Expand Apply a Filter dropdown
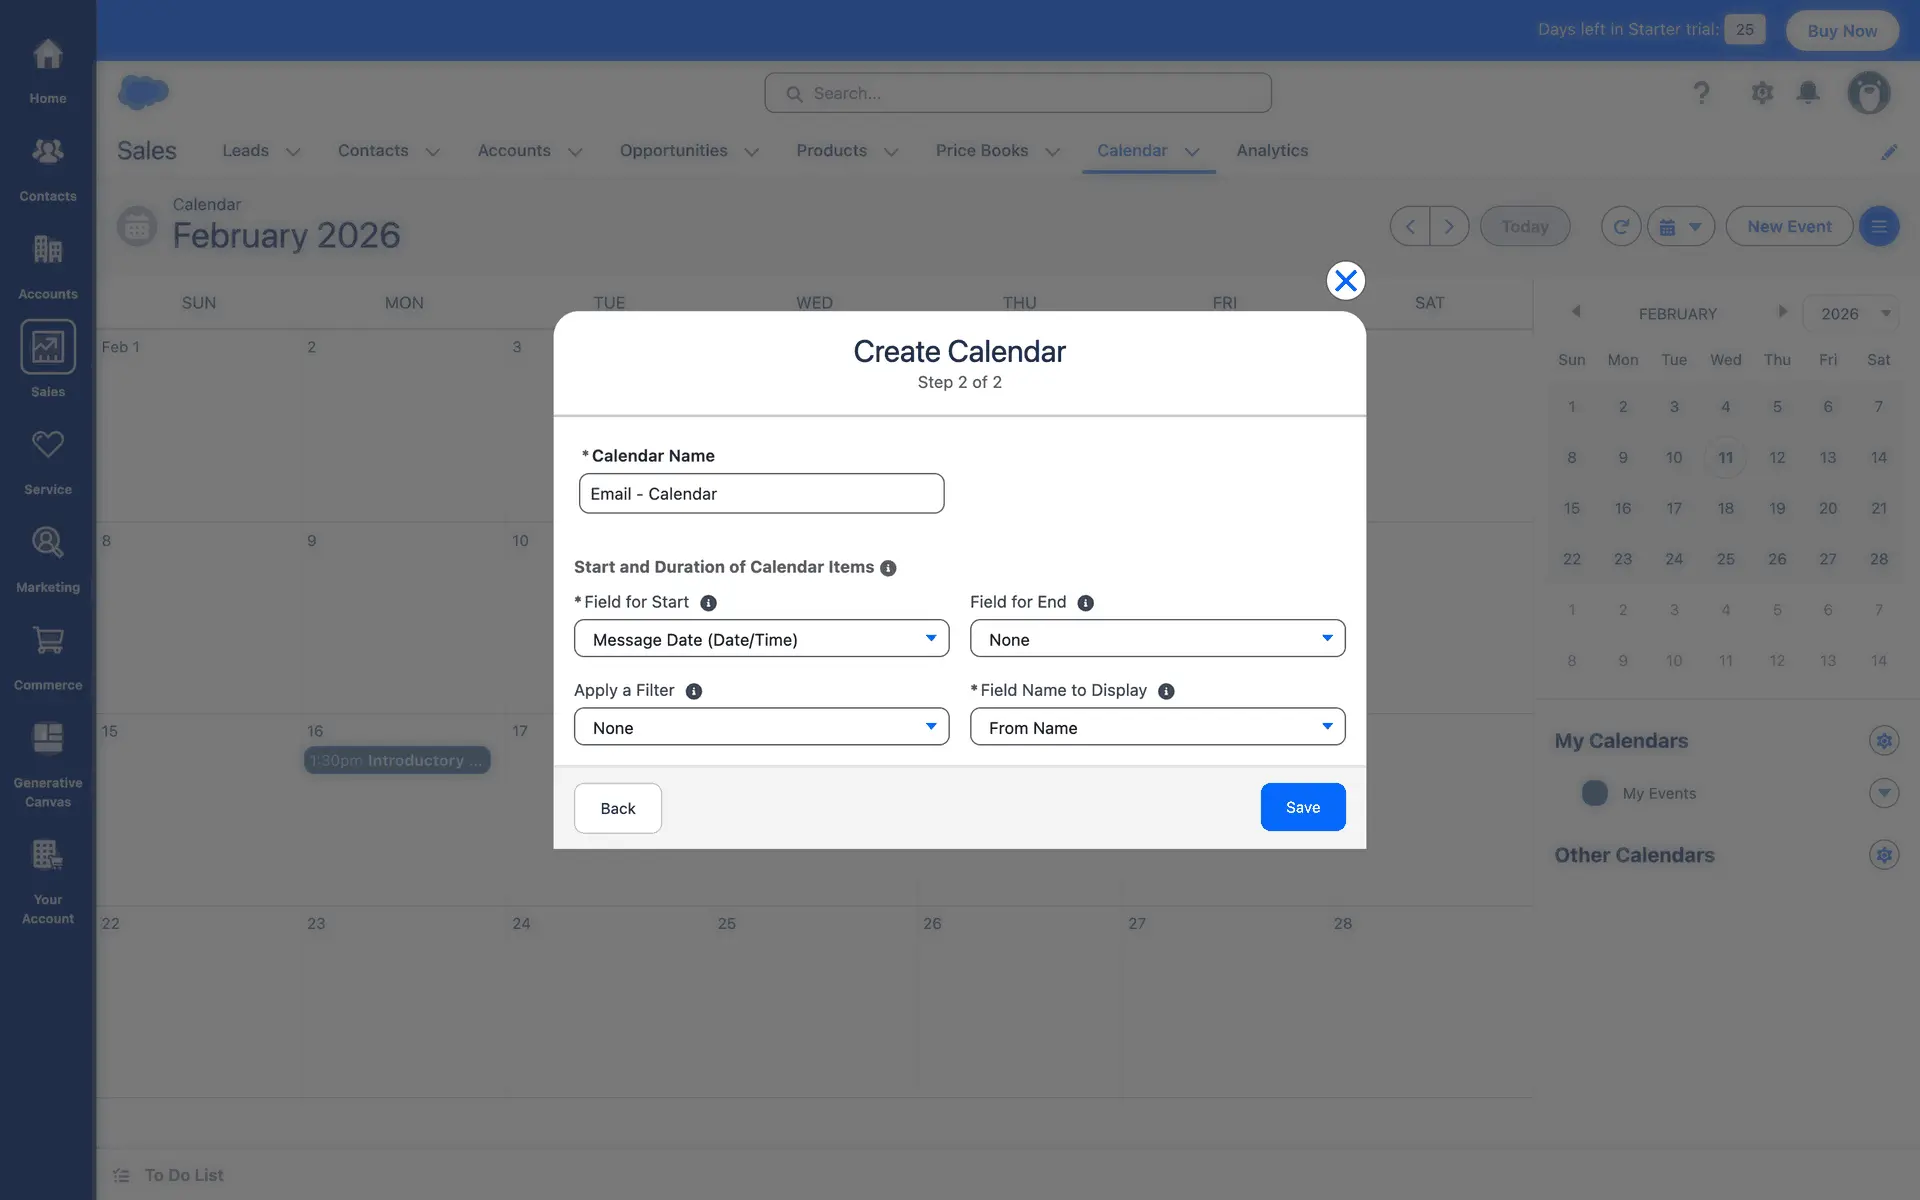The height and width of the screenshot is (1200, 1920). click(x=761, y=727)
